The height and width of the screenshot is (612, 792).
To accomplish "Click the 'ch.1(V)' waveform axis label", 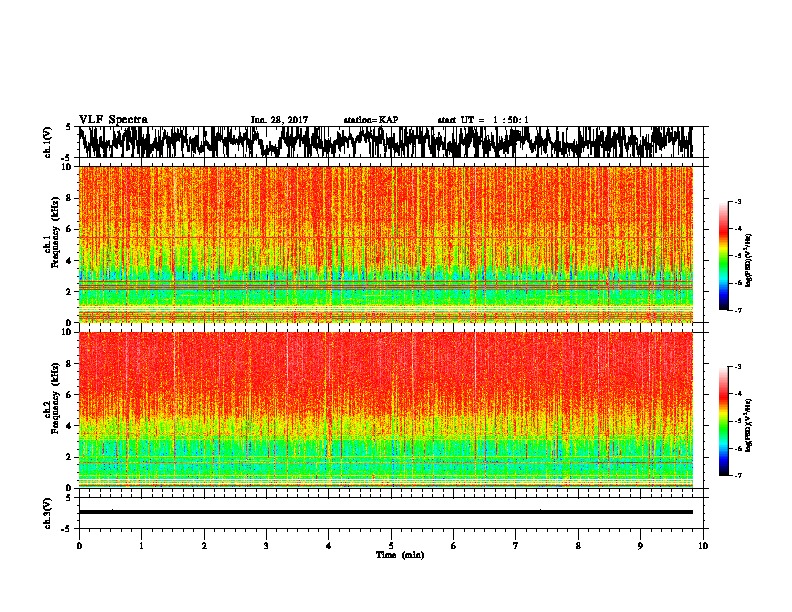I will (x=48, y=142).
